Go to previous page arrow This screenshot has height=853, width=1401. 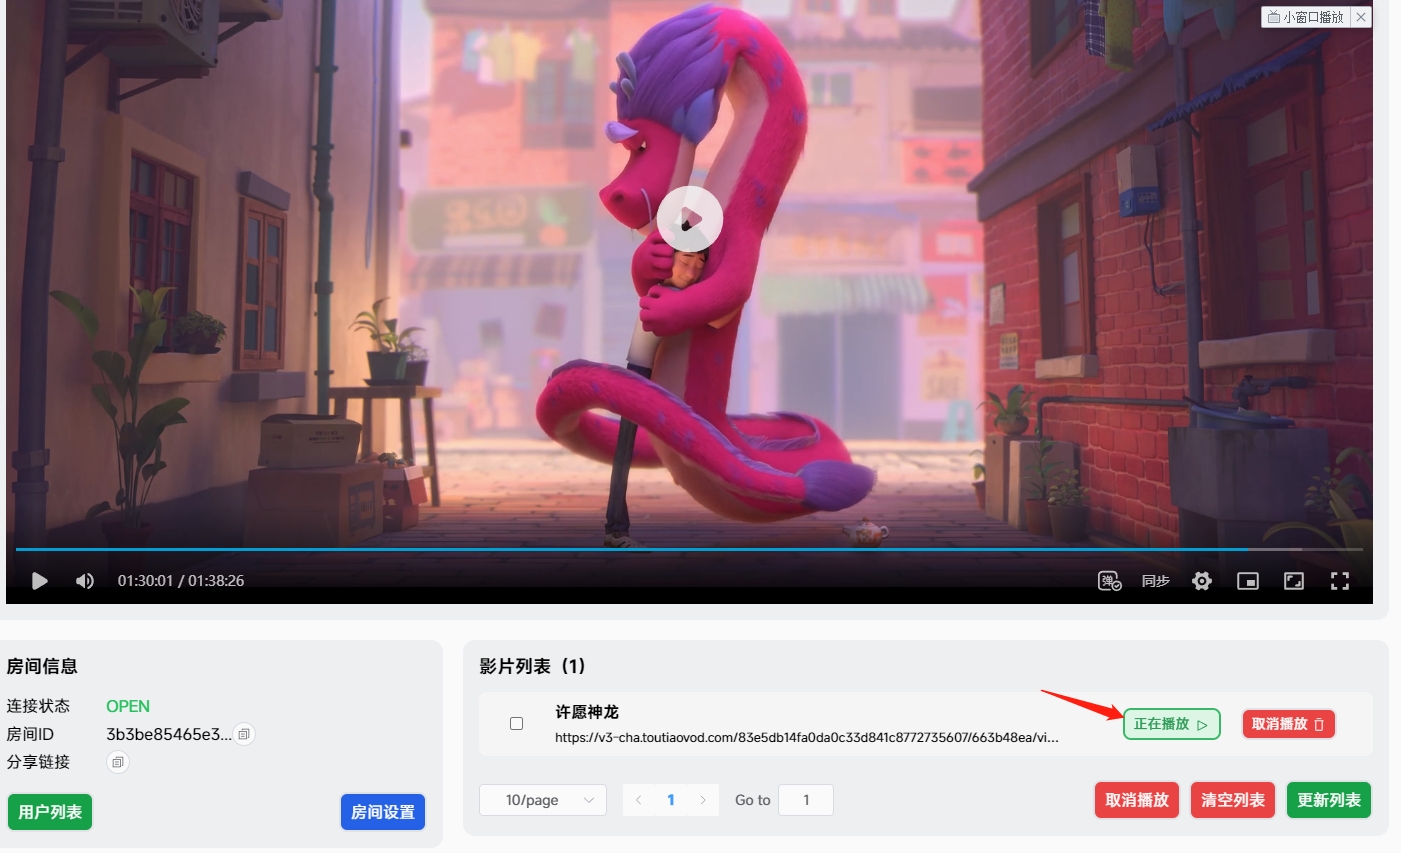point(639,800)
